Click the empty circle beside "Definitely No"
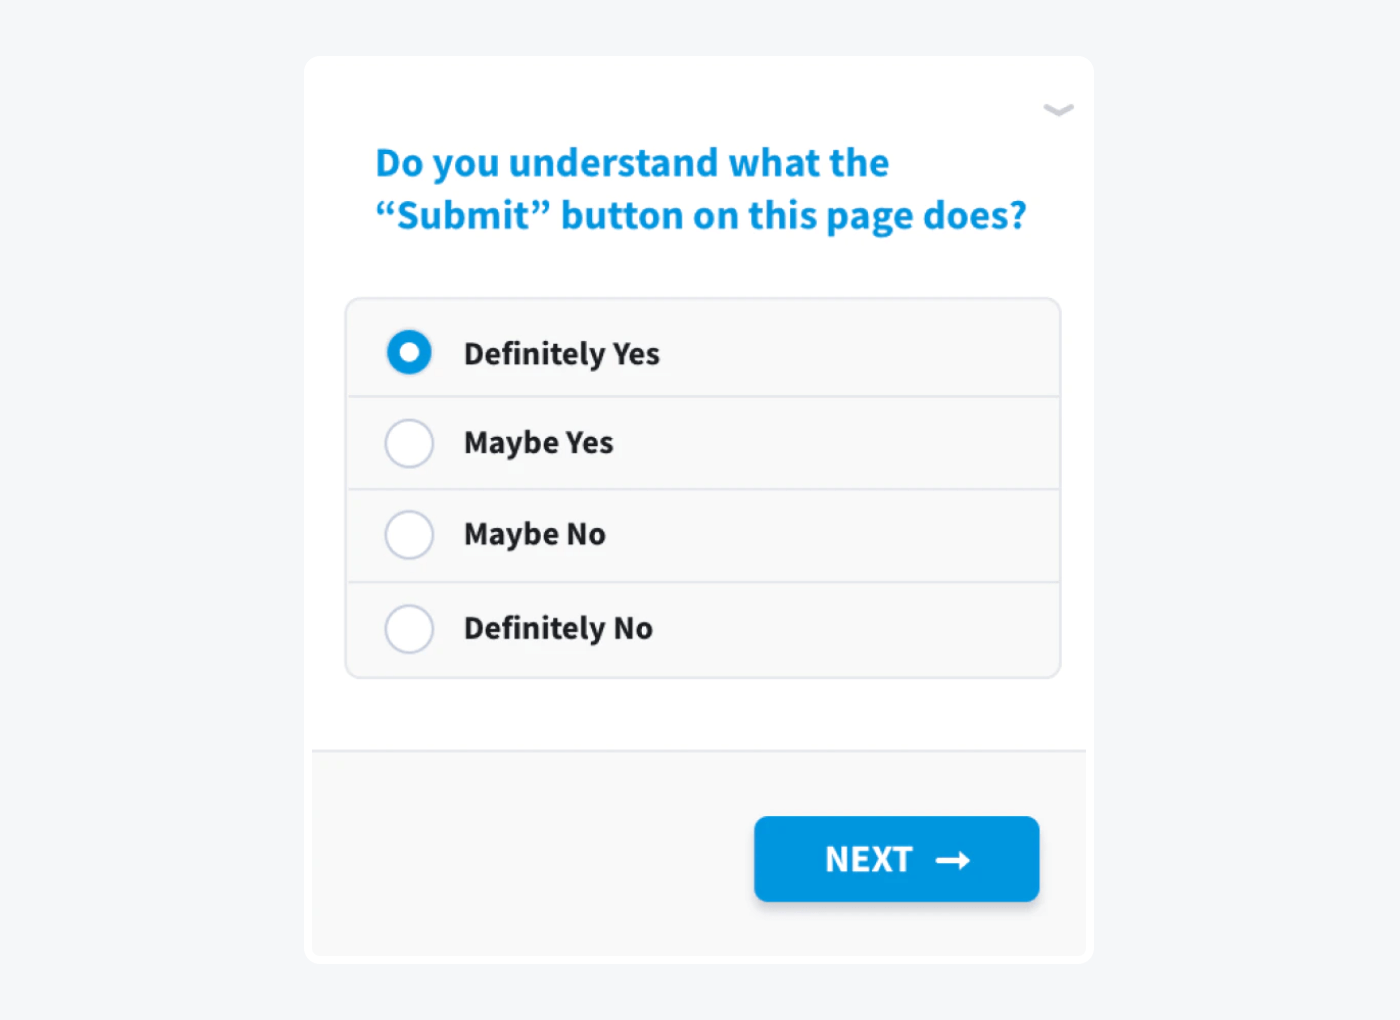1400x1020 pixels. [409, 629]
